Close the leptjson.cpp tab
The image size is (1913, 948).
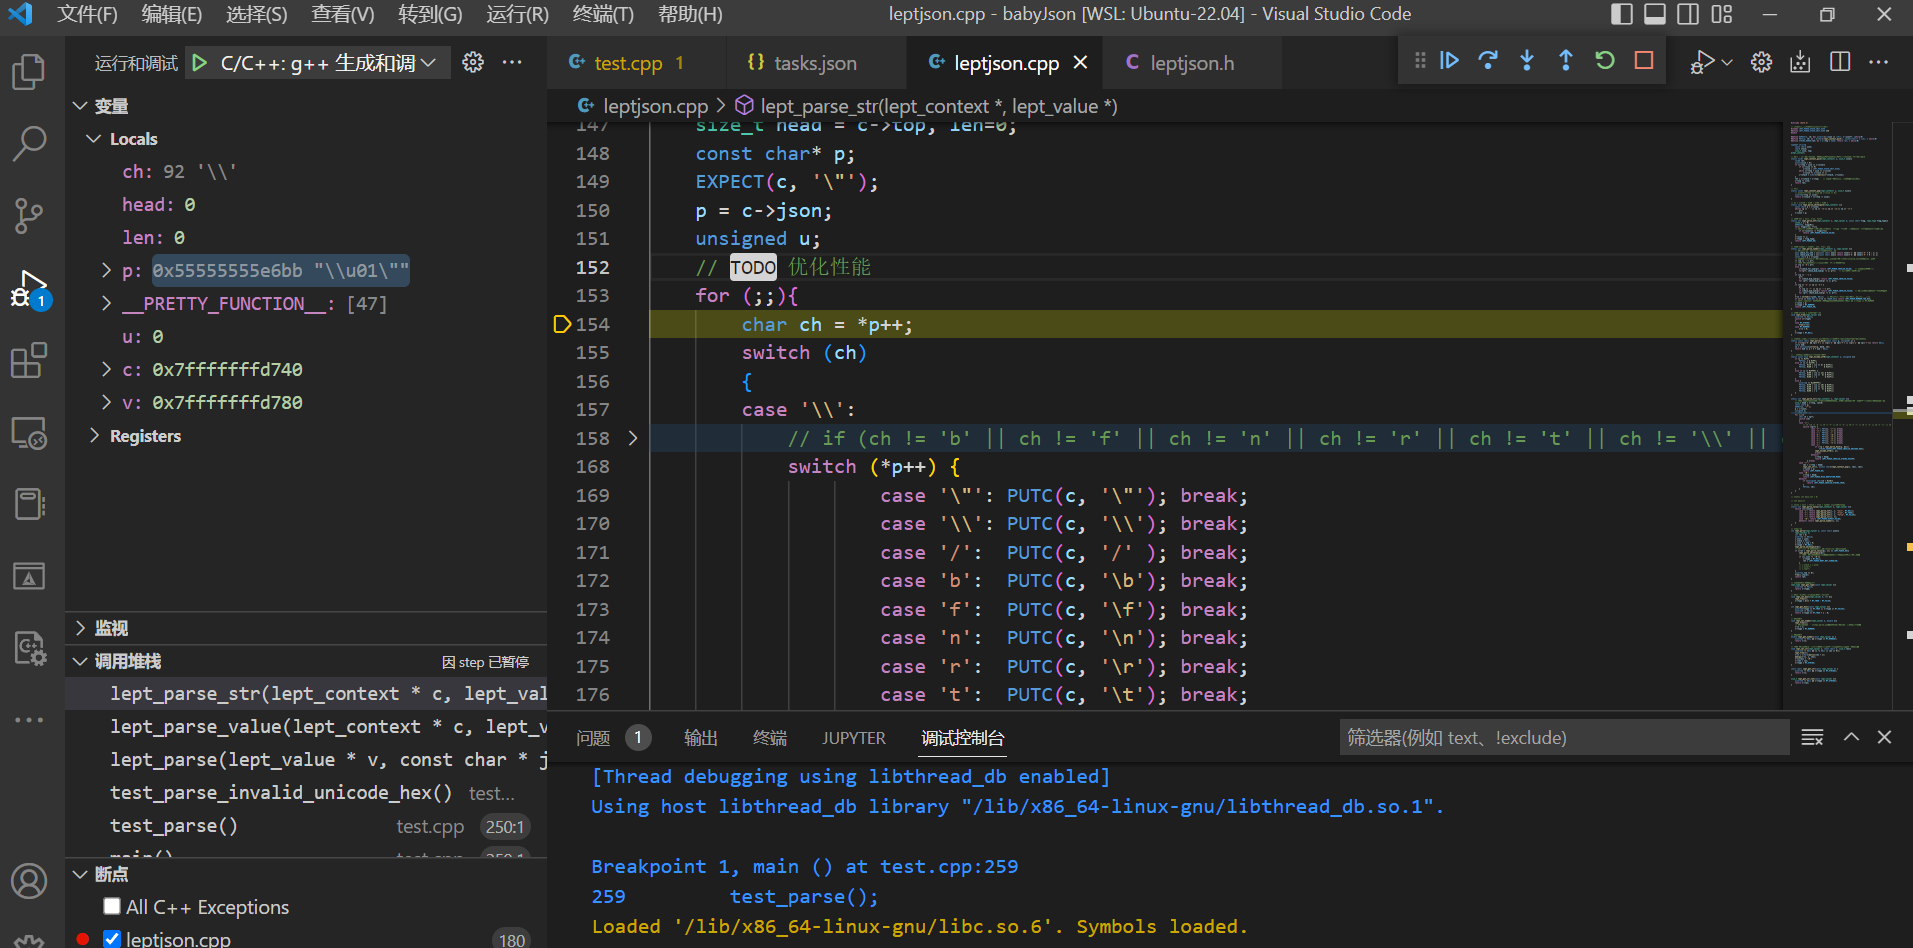pyautogui.click(x=1080, y=62)
